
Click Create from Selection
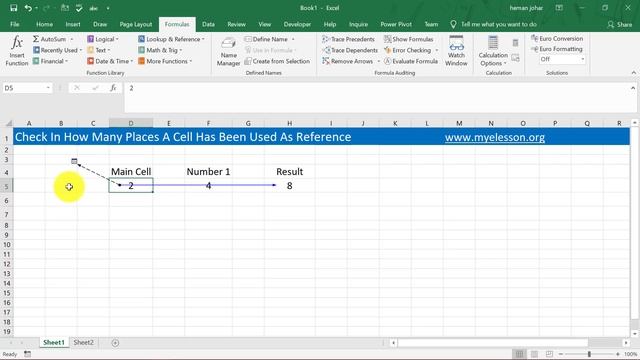[277, 61]
